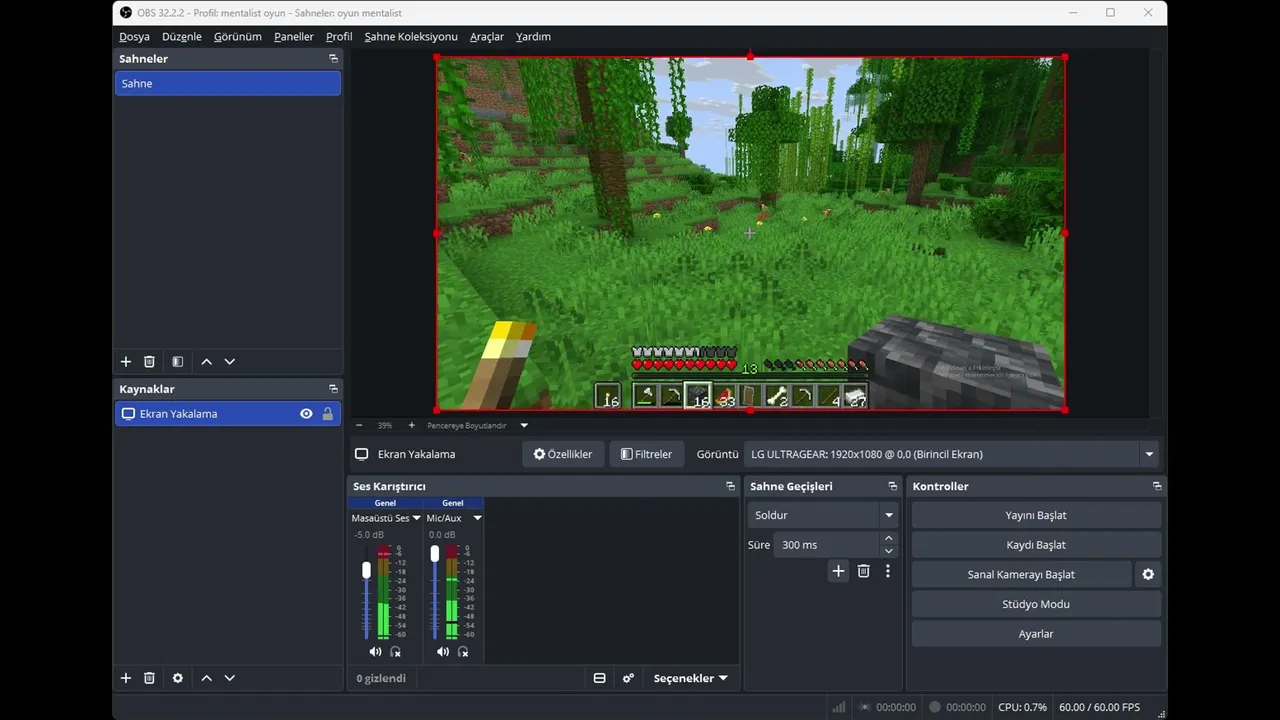The height and width of the screenshot is (720, 1280).
Task: Select the Sahne scene in list
Action: 228,84
